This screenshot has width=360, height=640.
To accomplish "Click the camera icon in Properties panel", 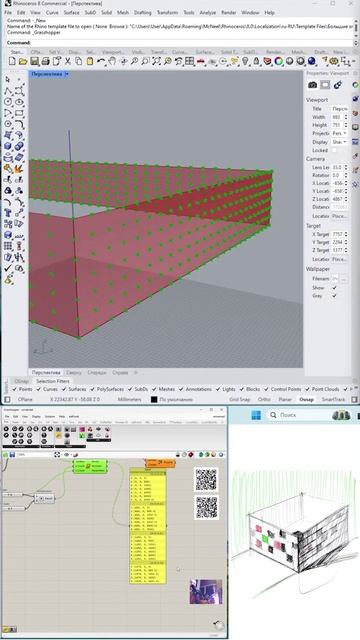I will pyautogui.click(x=313, y=84).
